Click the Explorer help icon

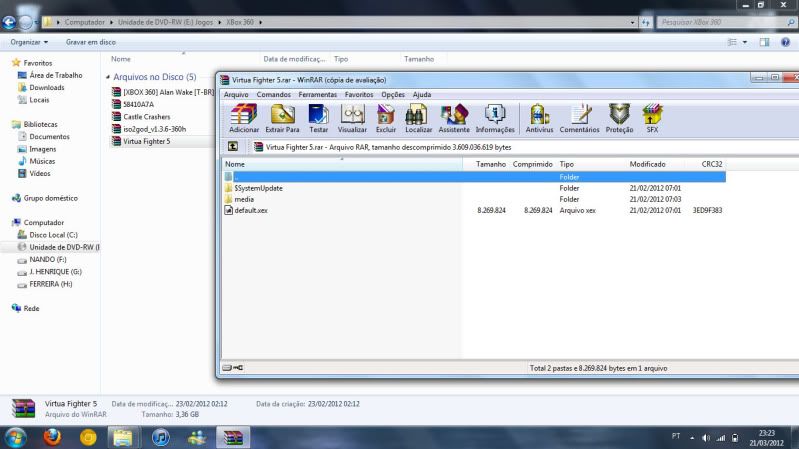coord(785,42)
